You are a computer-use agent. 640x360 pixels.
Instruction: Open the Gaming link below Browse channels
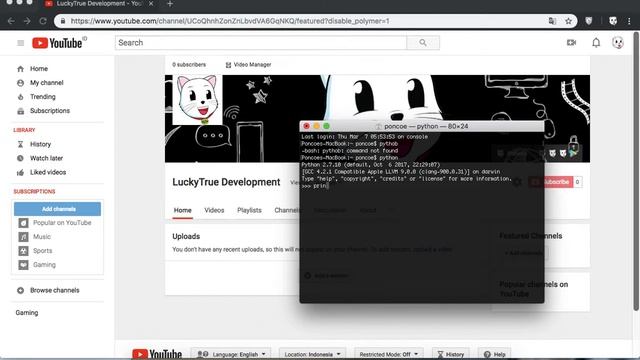point(27,313)
